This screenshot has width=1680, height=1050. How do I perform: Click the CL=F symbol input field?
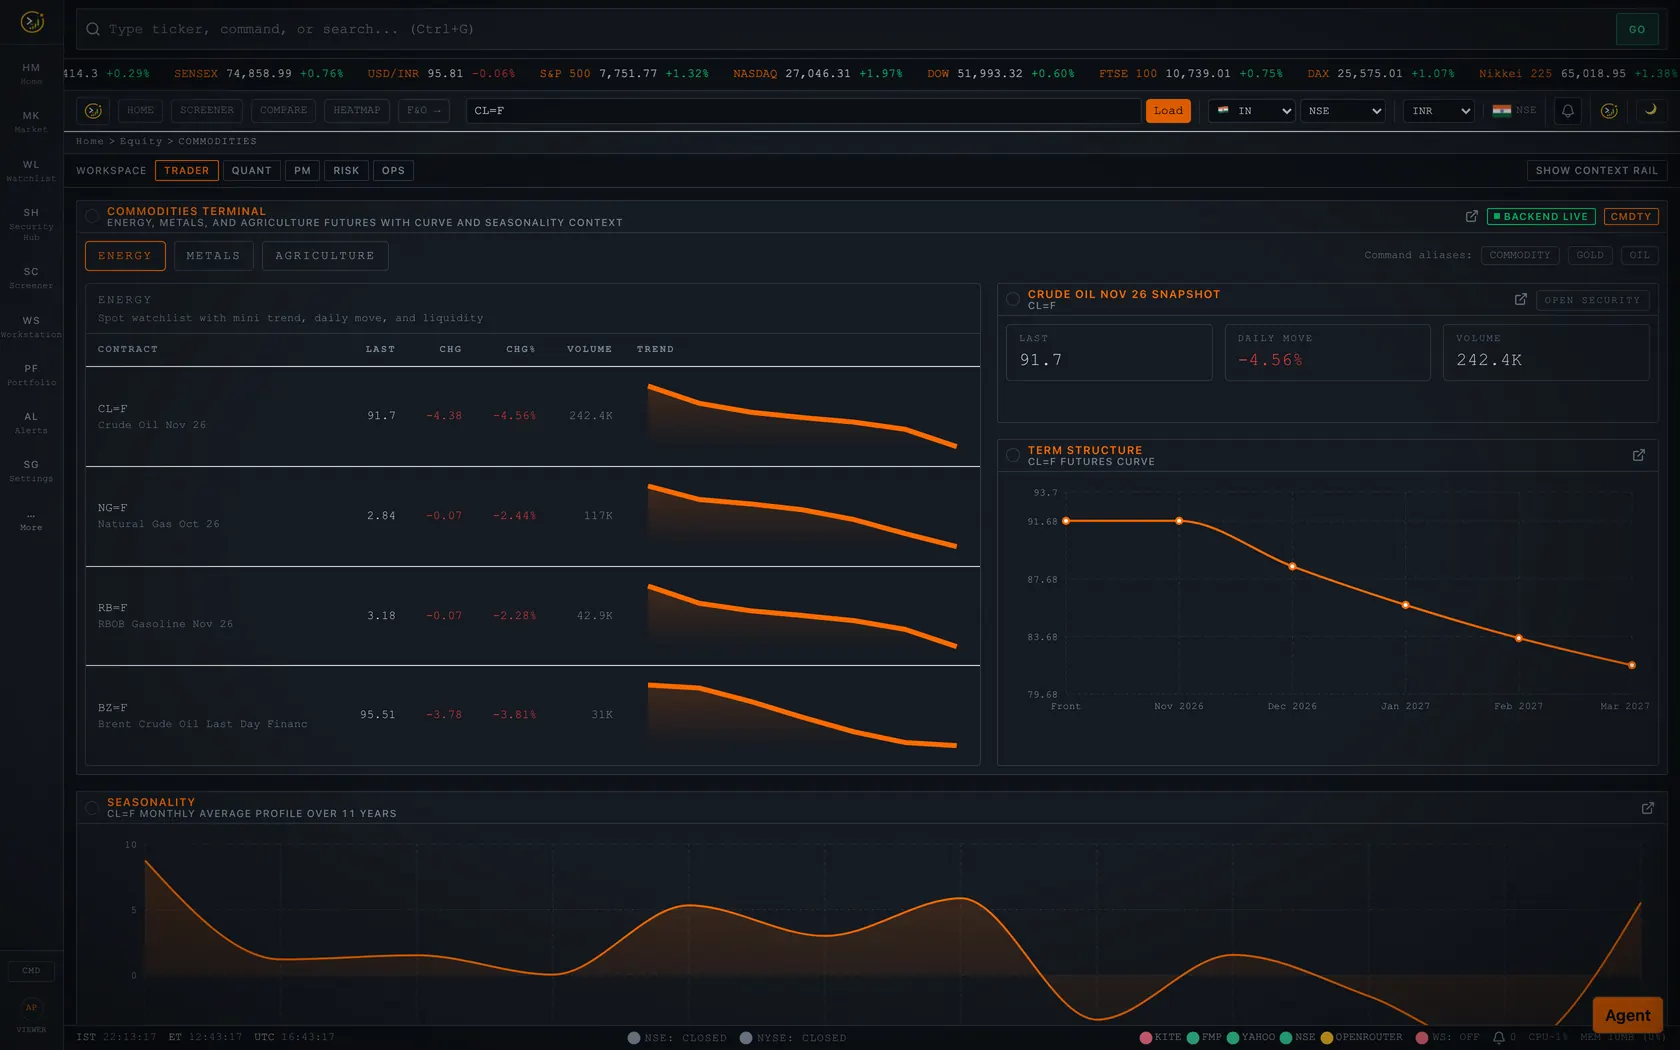(x=803, y=111)
